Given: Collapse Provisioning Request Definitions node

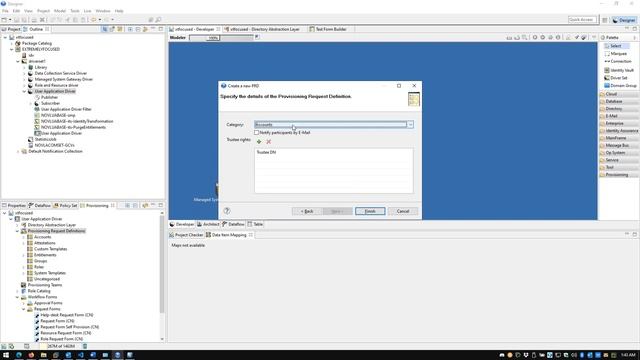Looking at the screenshot, I should tap(18, 231).
